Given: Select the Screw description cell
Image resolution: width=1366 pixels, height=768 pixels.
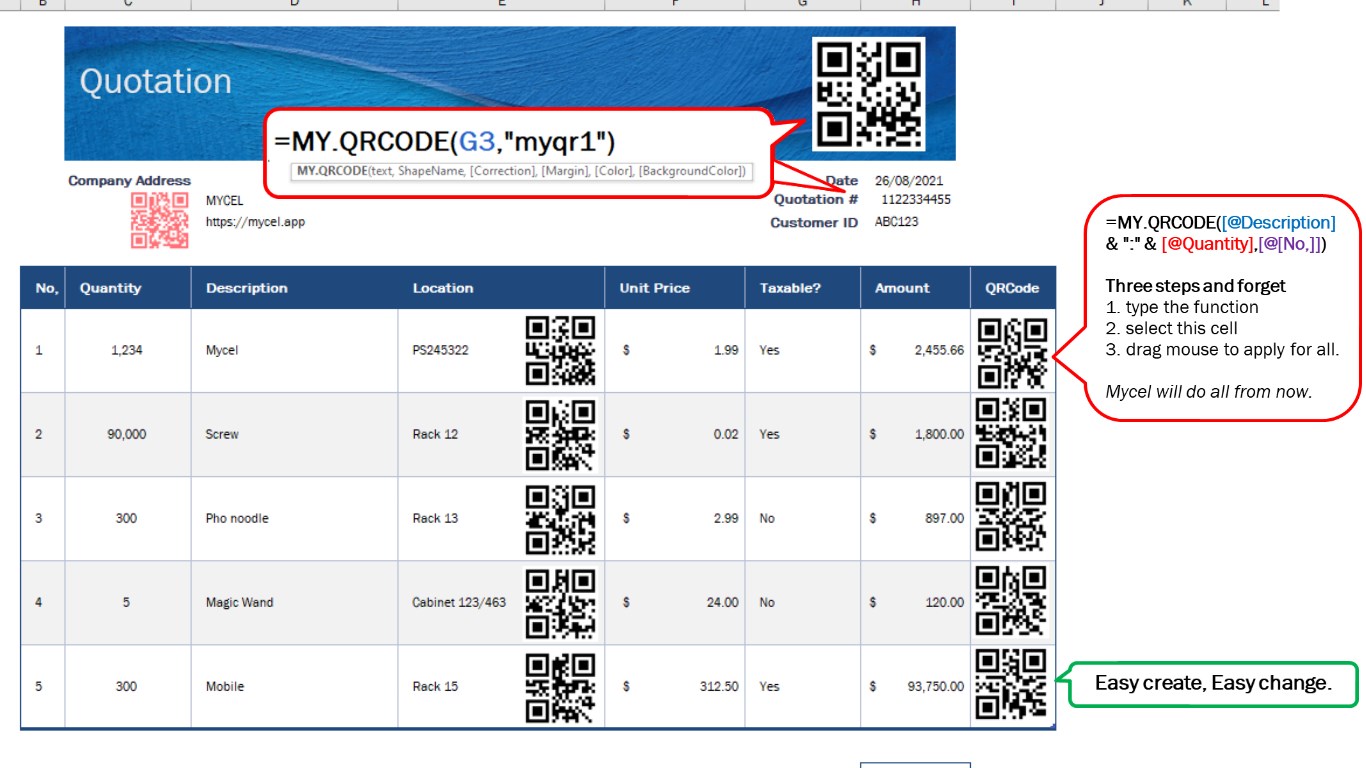Looking at the screenshot, I should point(294,435).
